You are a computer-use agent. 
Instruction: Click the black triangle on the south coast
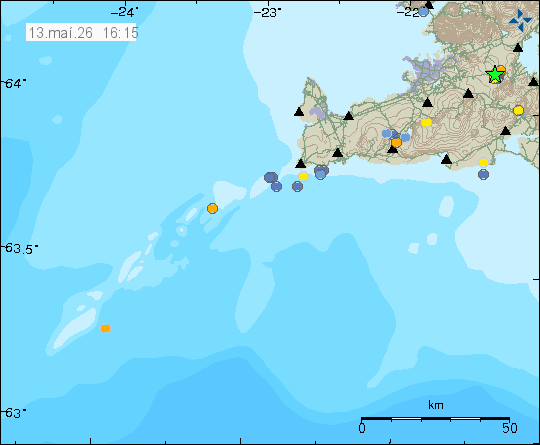[x=446, y=159]
